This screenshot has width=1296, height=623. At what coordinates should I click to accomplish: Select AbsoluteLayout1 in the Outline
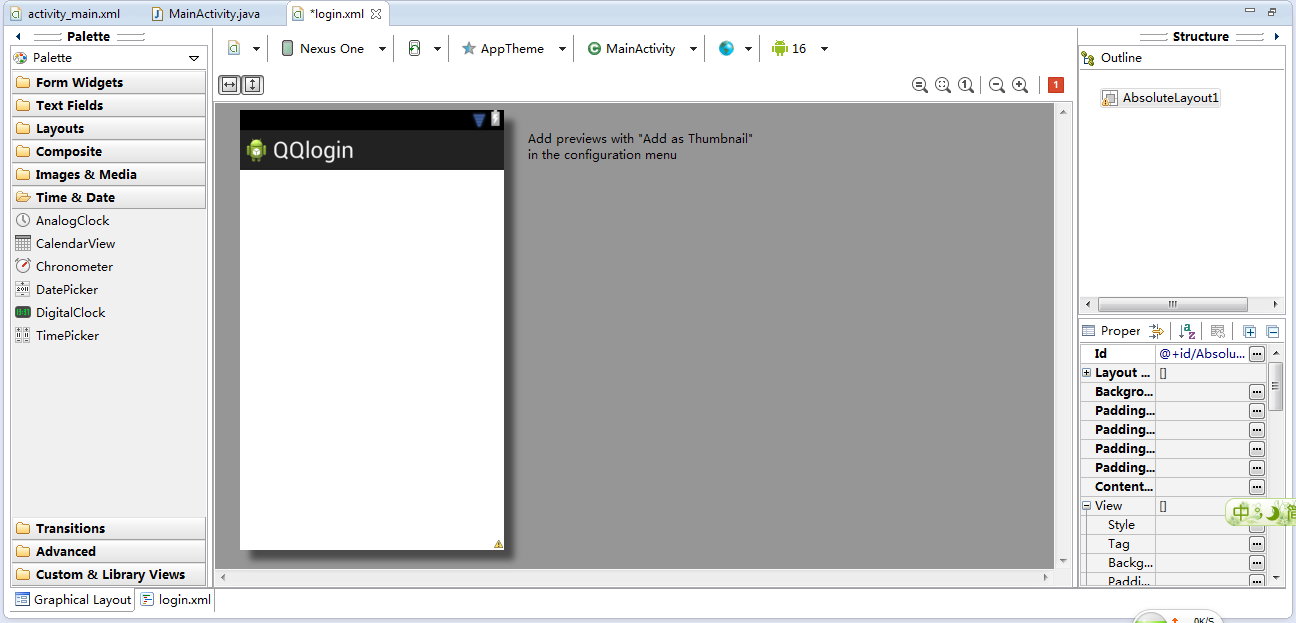(1161, 98)
